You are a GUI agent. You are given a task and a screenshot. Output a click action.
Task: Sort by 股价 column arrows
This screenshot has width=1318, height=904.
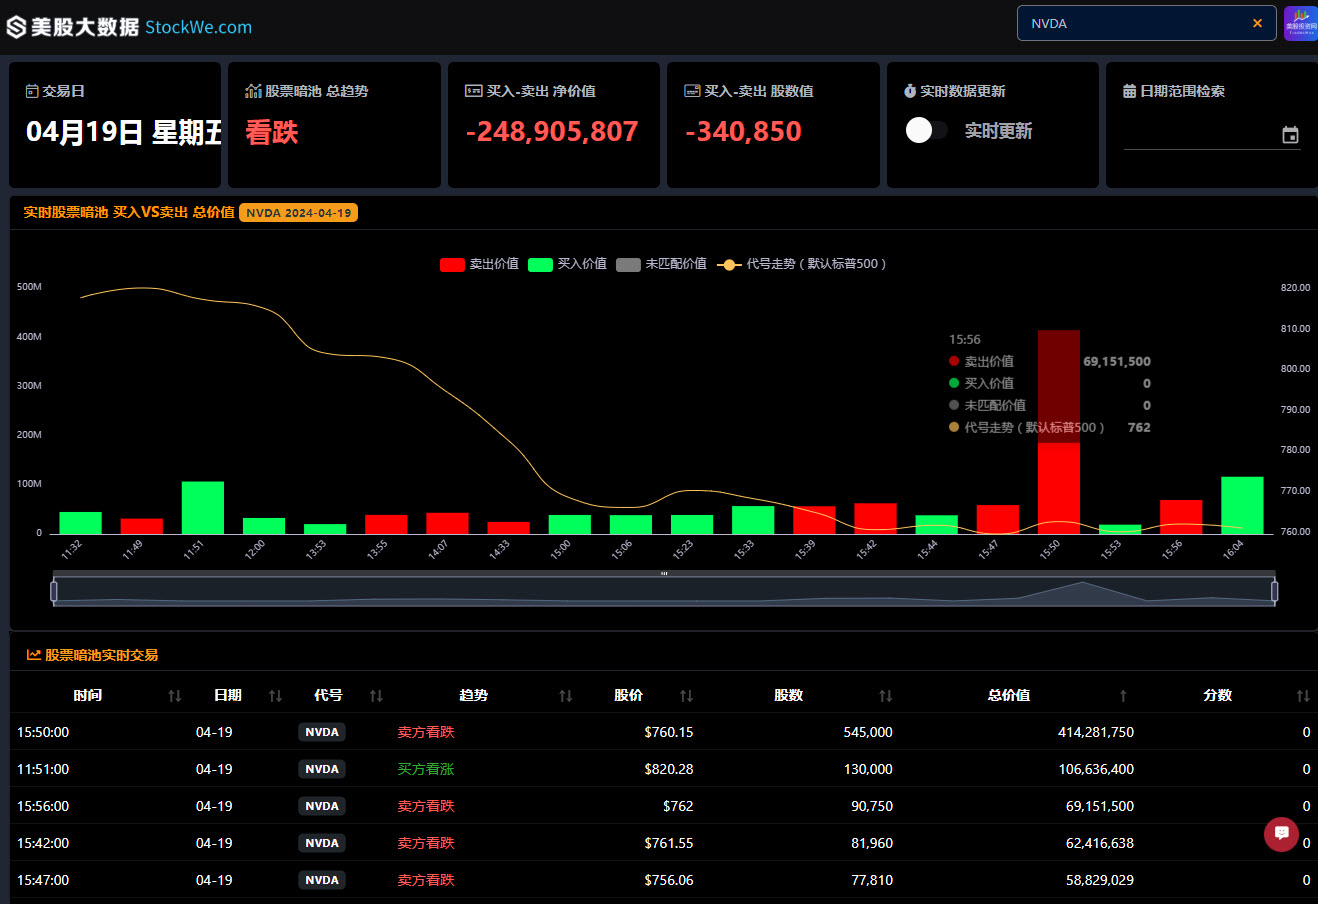click(x=686, y=695)
